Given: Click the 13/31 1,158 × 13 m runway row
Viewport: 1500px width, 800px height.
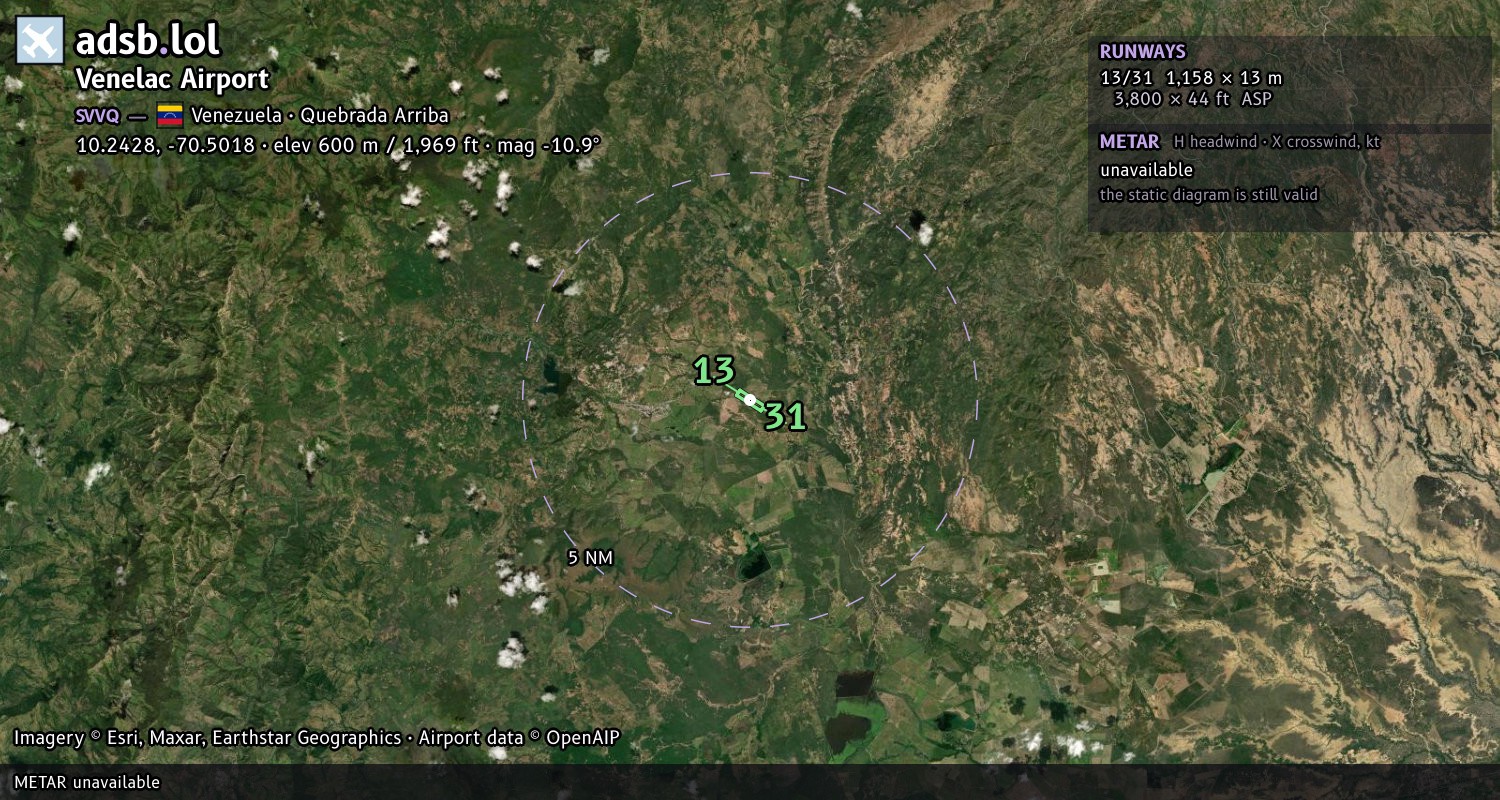Looking at the screenshot, I should (1191, 78).
